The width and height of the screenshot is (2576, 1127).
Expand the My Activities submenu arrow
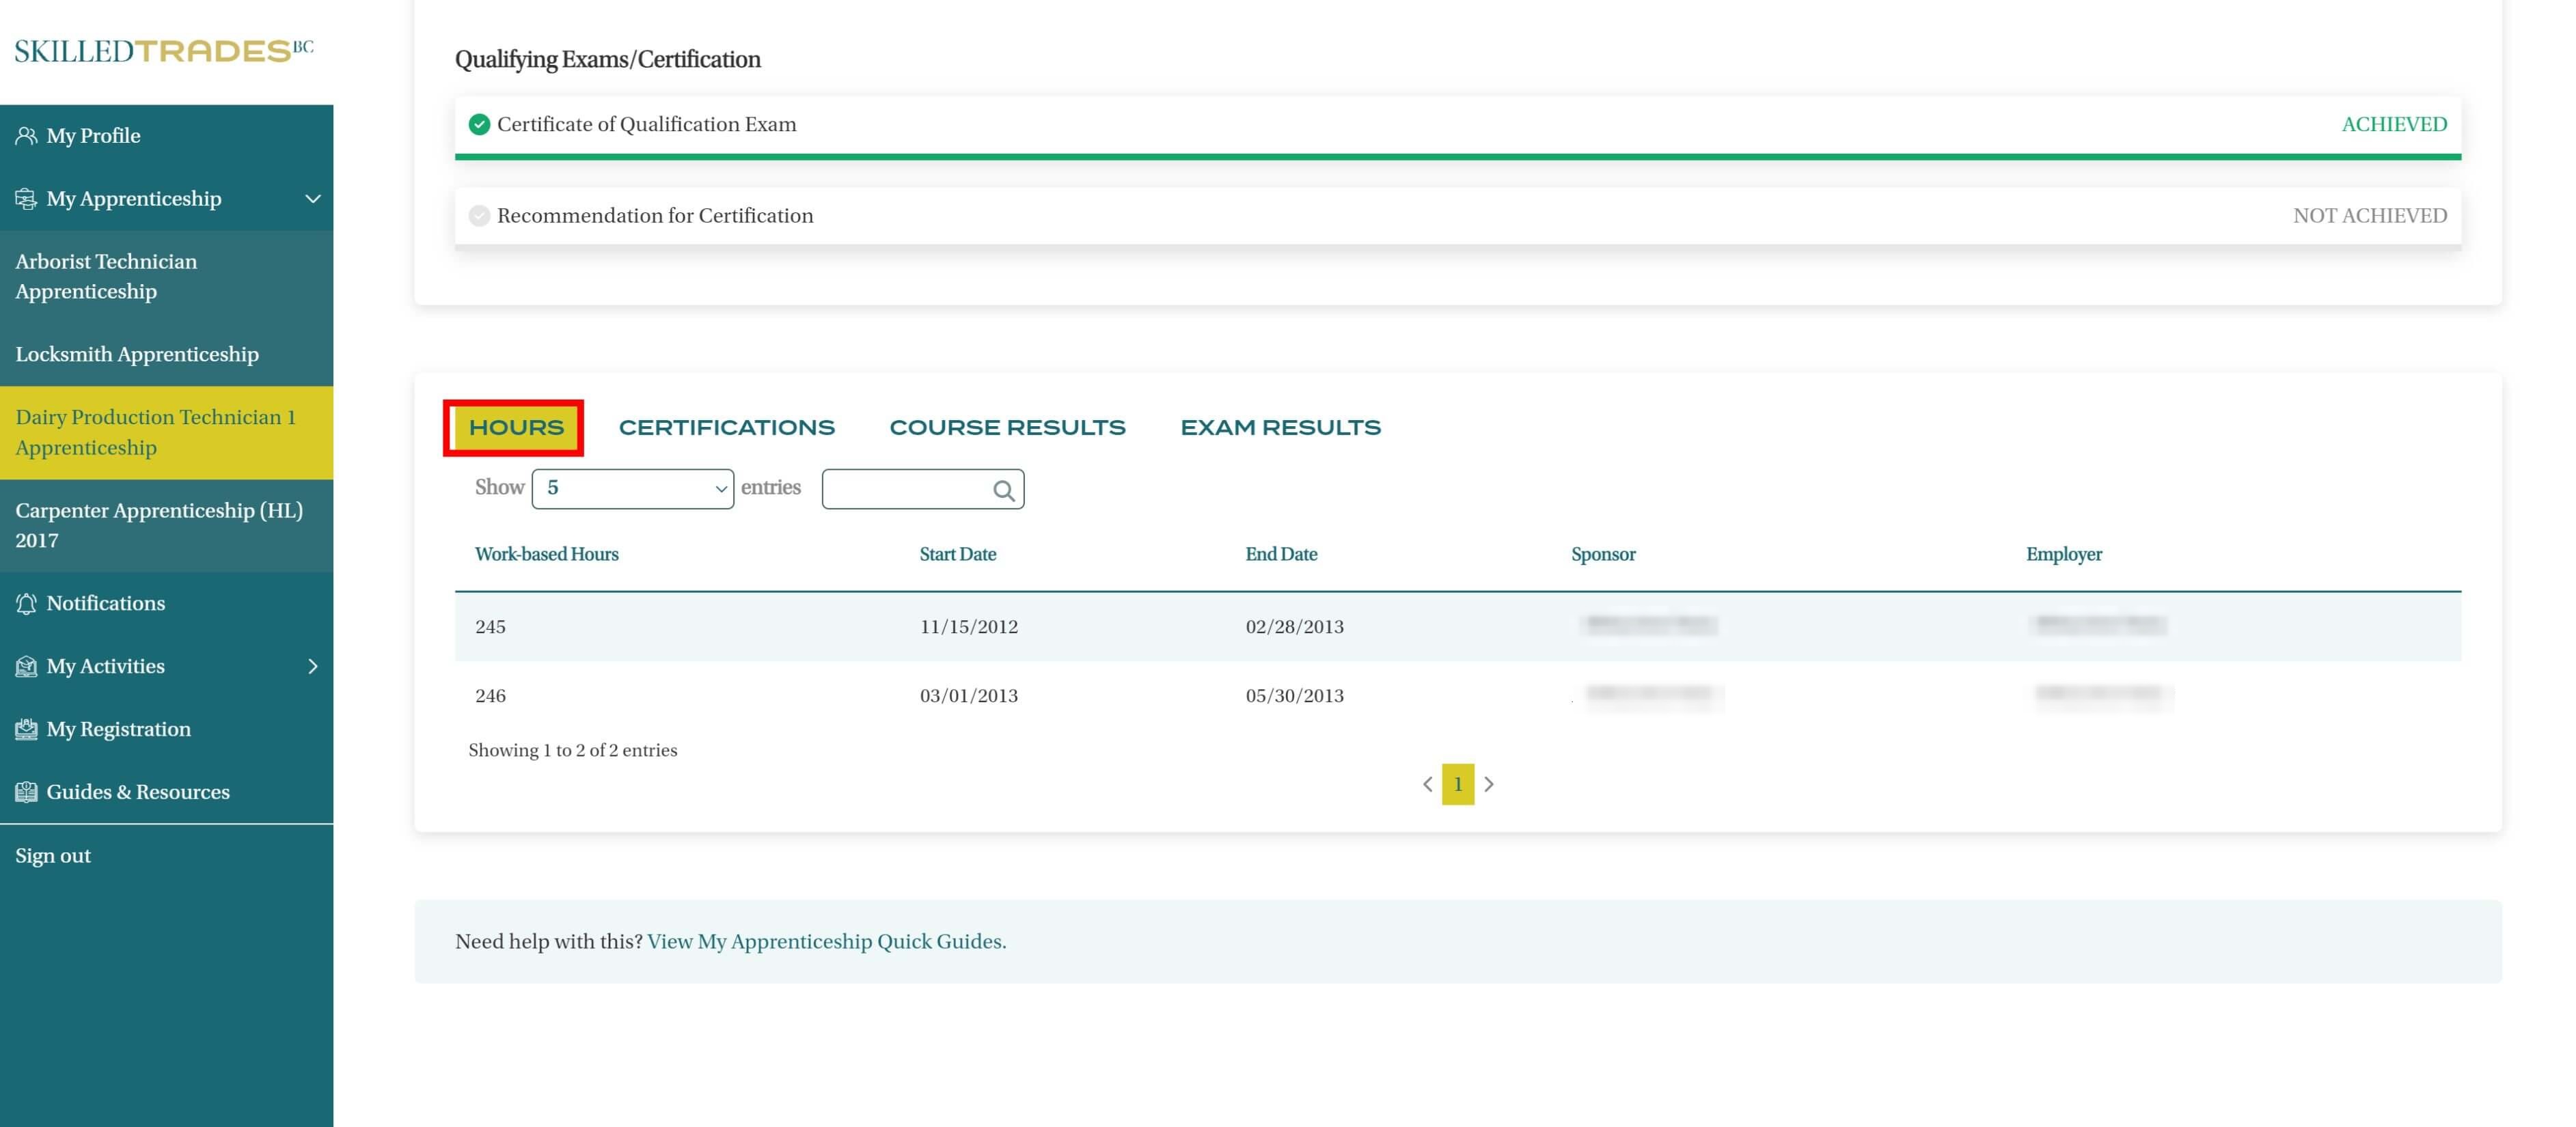click(312, 667)
